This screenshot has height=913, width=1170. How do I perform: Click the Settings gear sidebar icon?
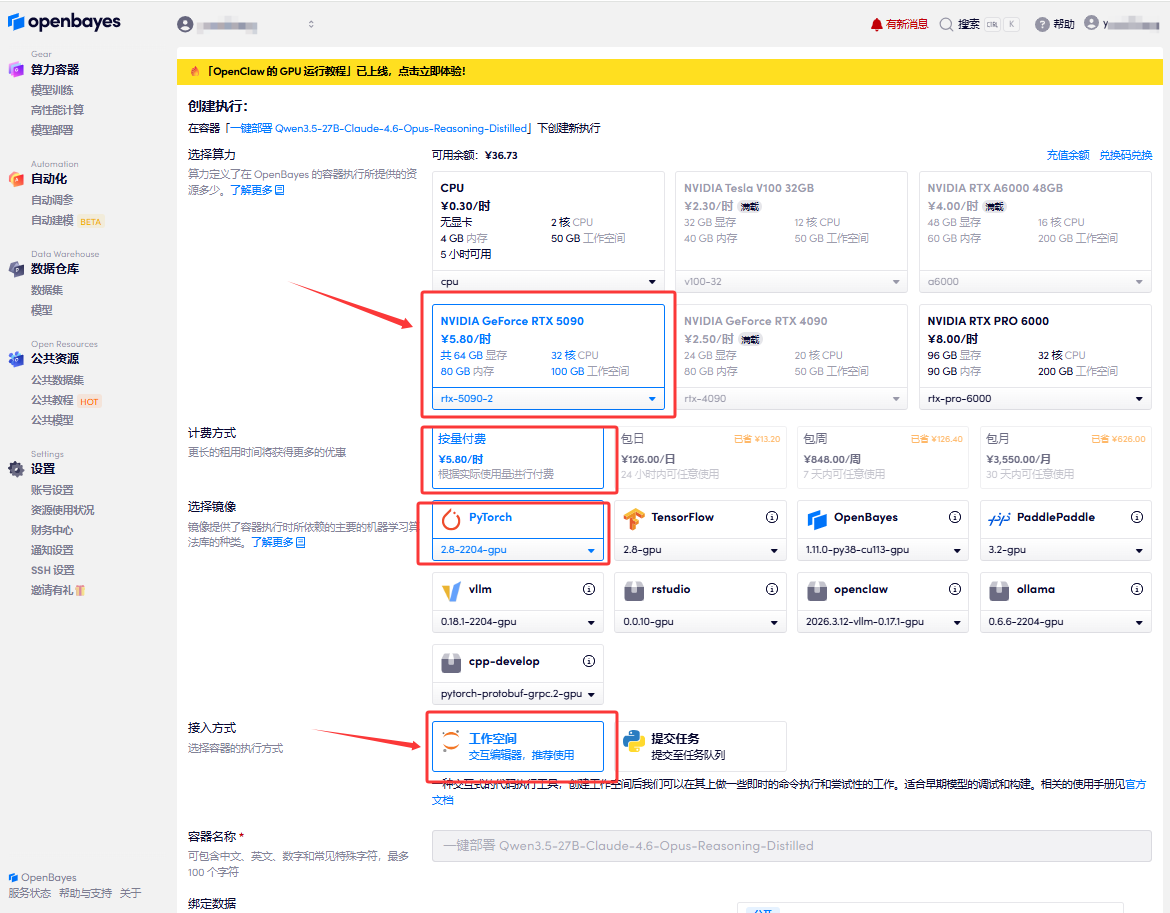(16, 469)
